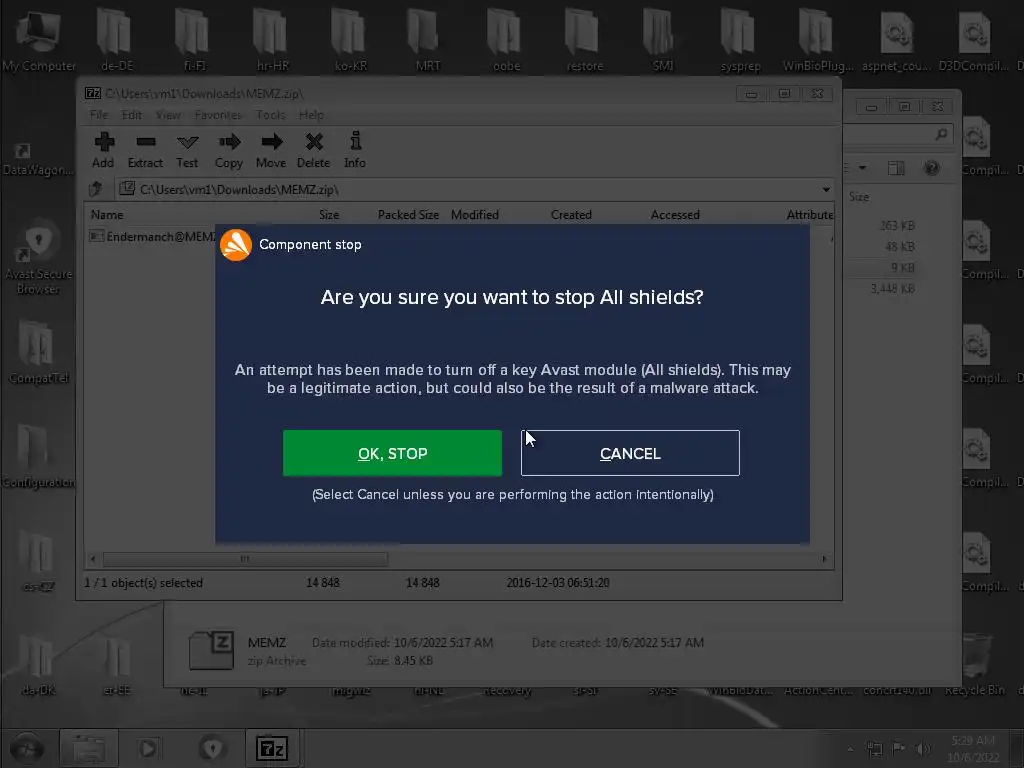Click the Add icon in 7-Zip toolbar
1024x768 pixels.
[103, 142]
